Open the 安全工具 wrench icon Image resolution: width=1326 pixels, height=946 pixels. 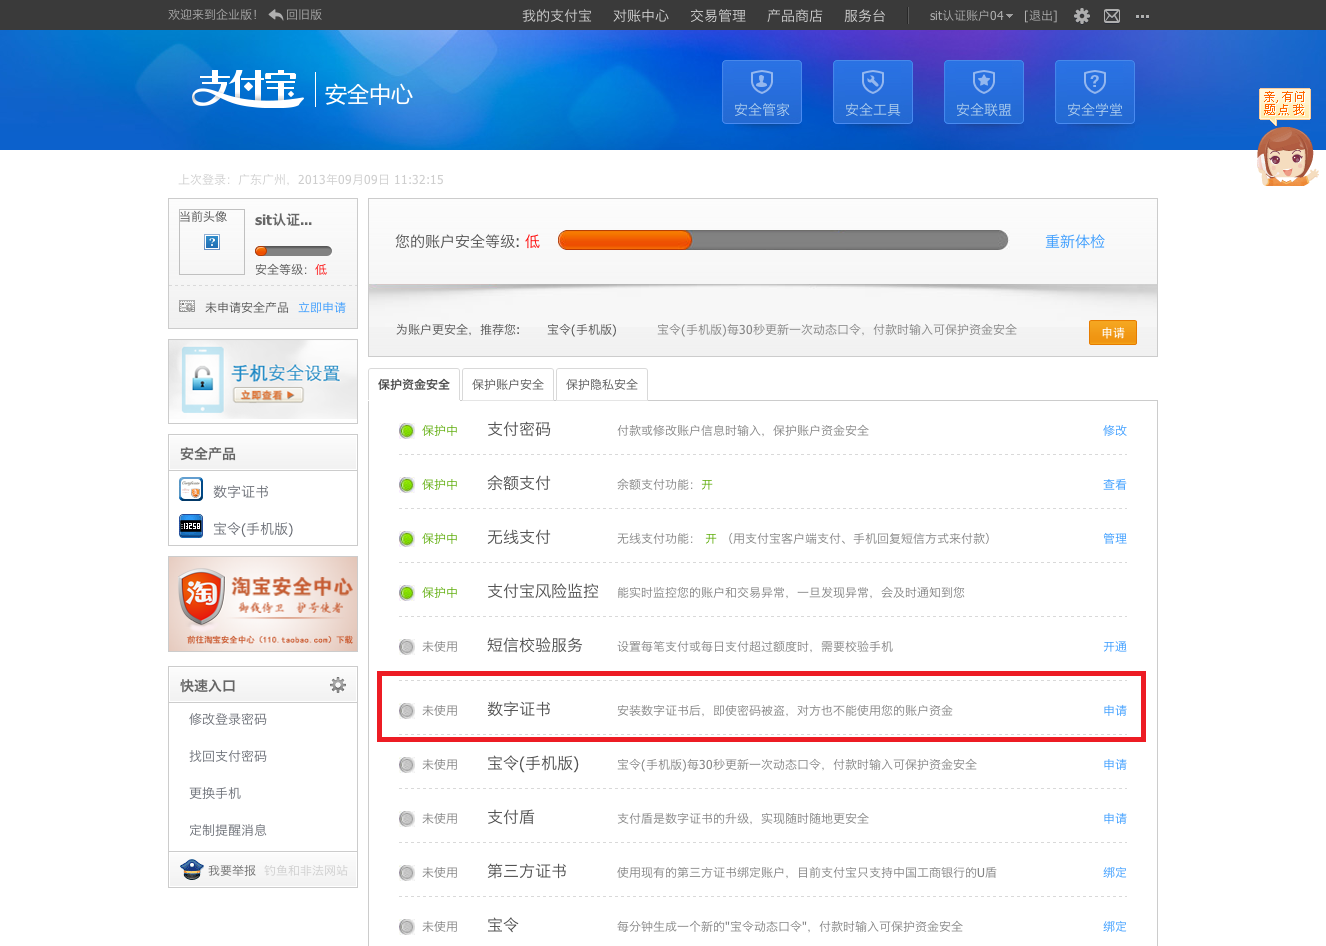click(873, 92)
